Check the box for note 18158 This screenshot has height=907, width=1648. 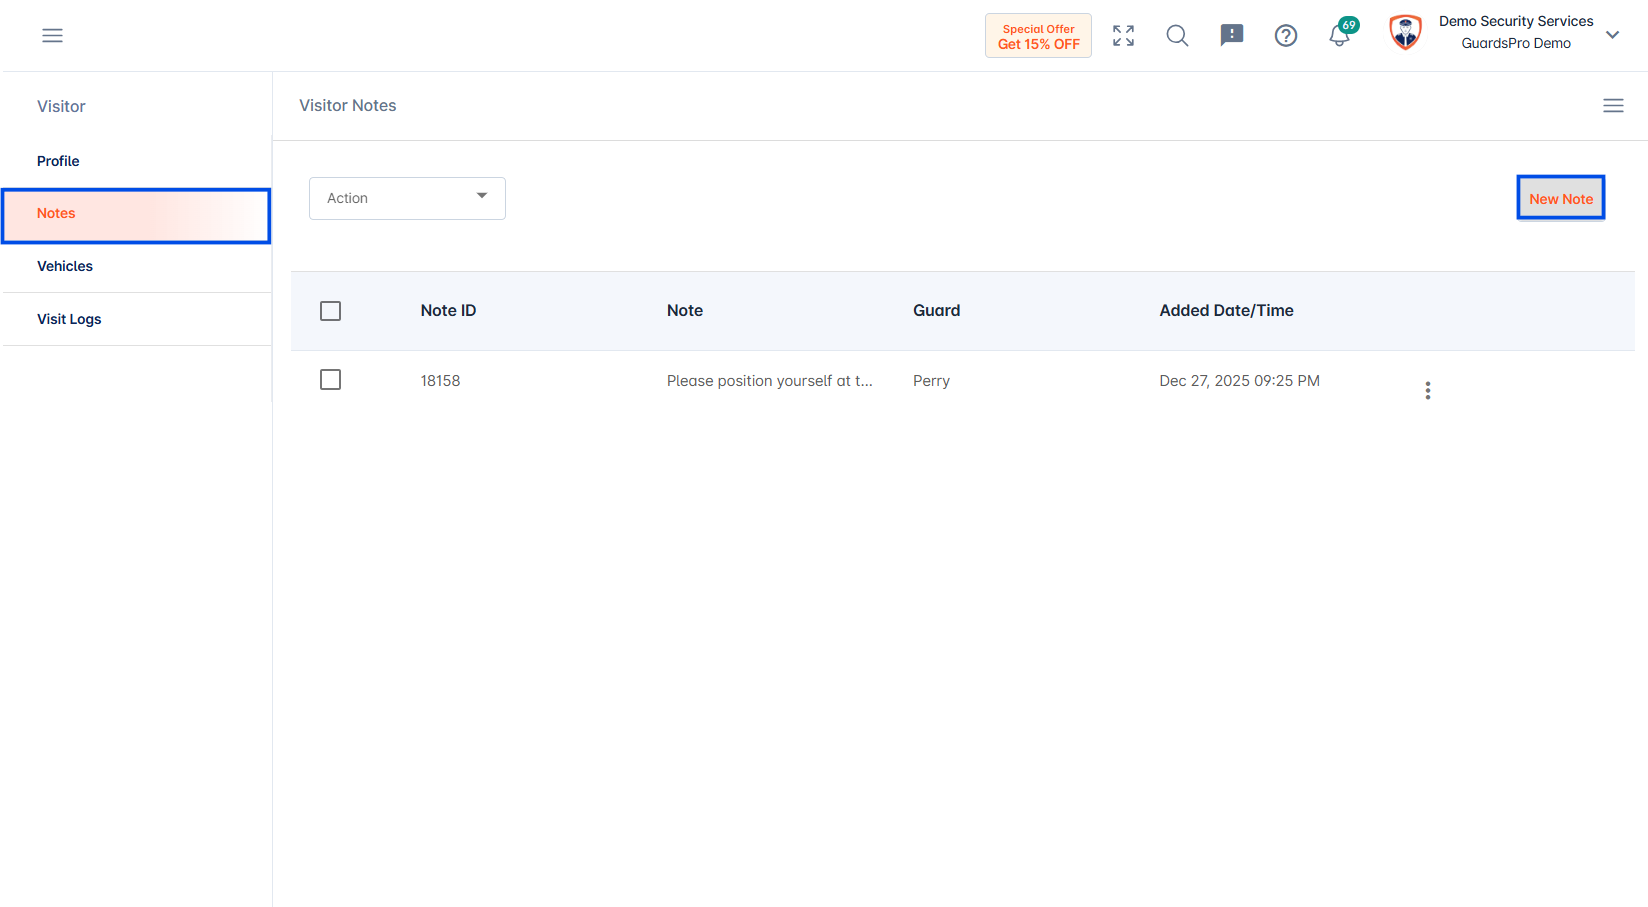point(330,380)
